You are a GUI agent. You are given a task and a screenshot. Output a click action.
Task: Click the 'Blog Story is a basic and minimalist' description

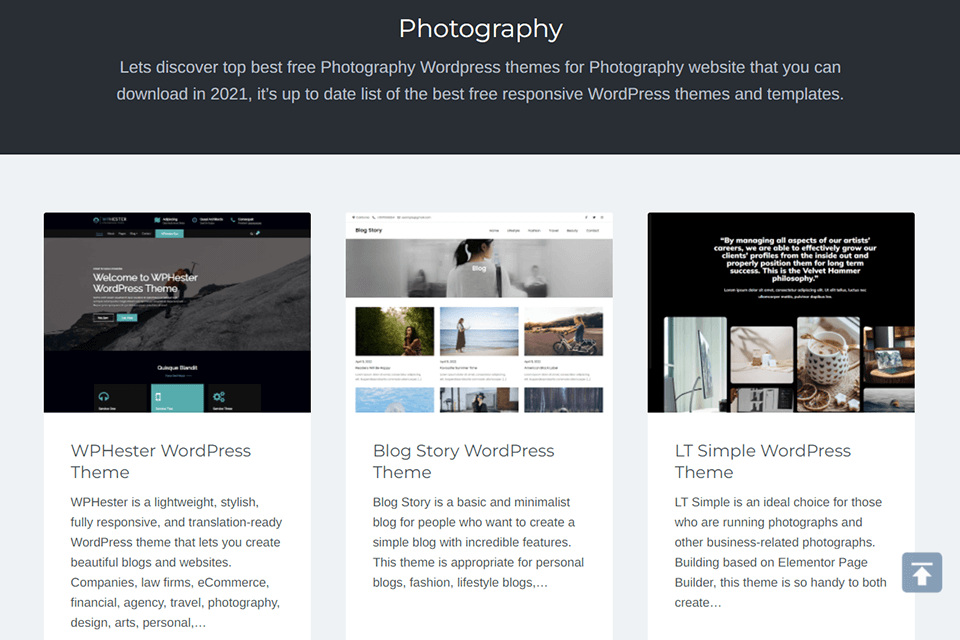[478, 542]
